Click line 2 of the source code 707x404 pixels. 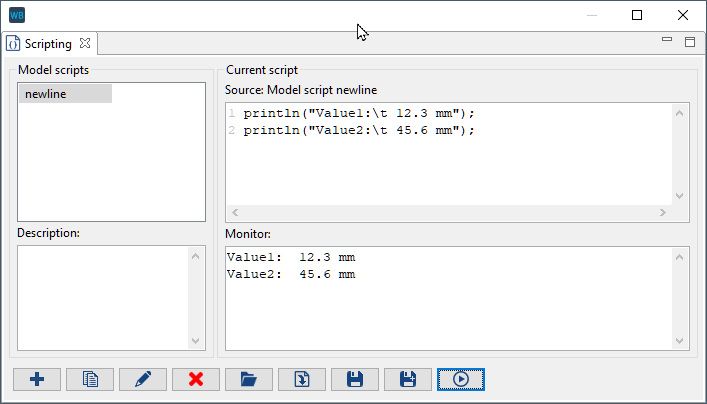tap(358, 130)
